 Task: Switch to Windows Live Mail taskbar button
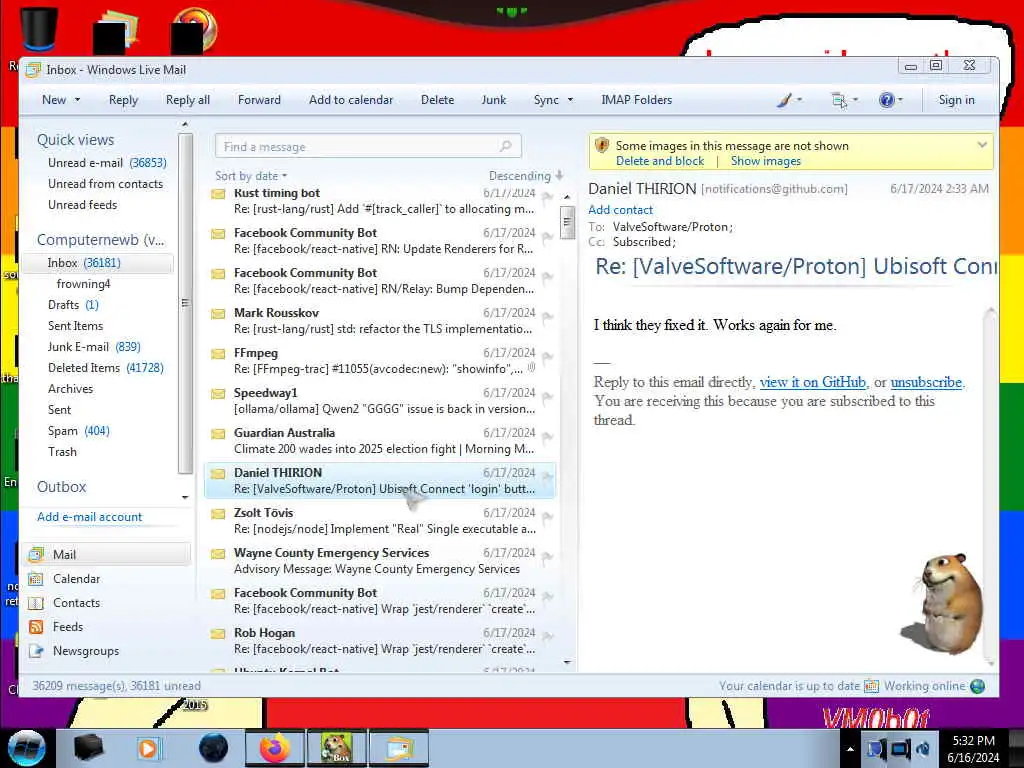399,748
